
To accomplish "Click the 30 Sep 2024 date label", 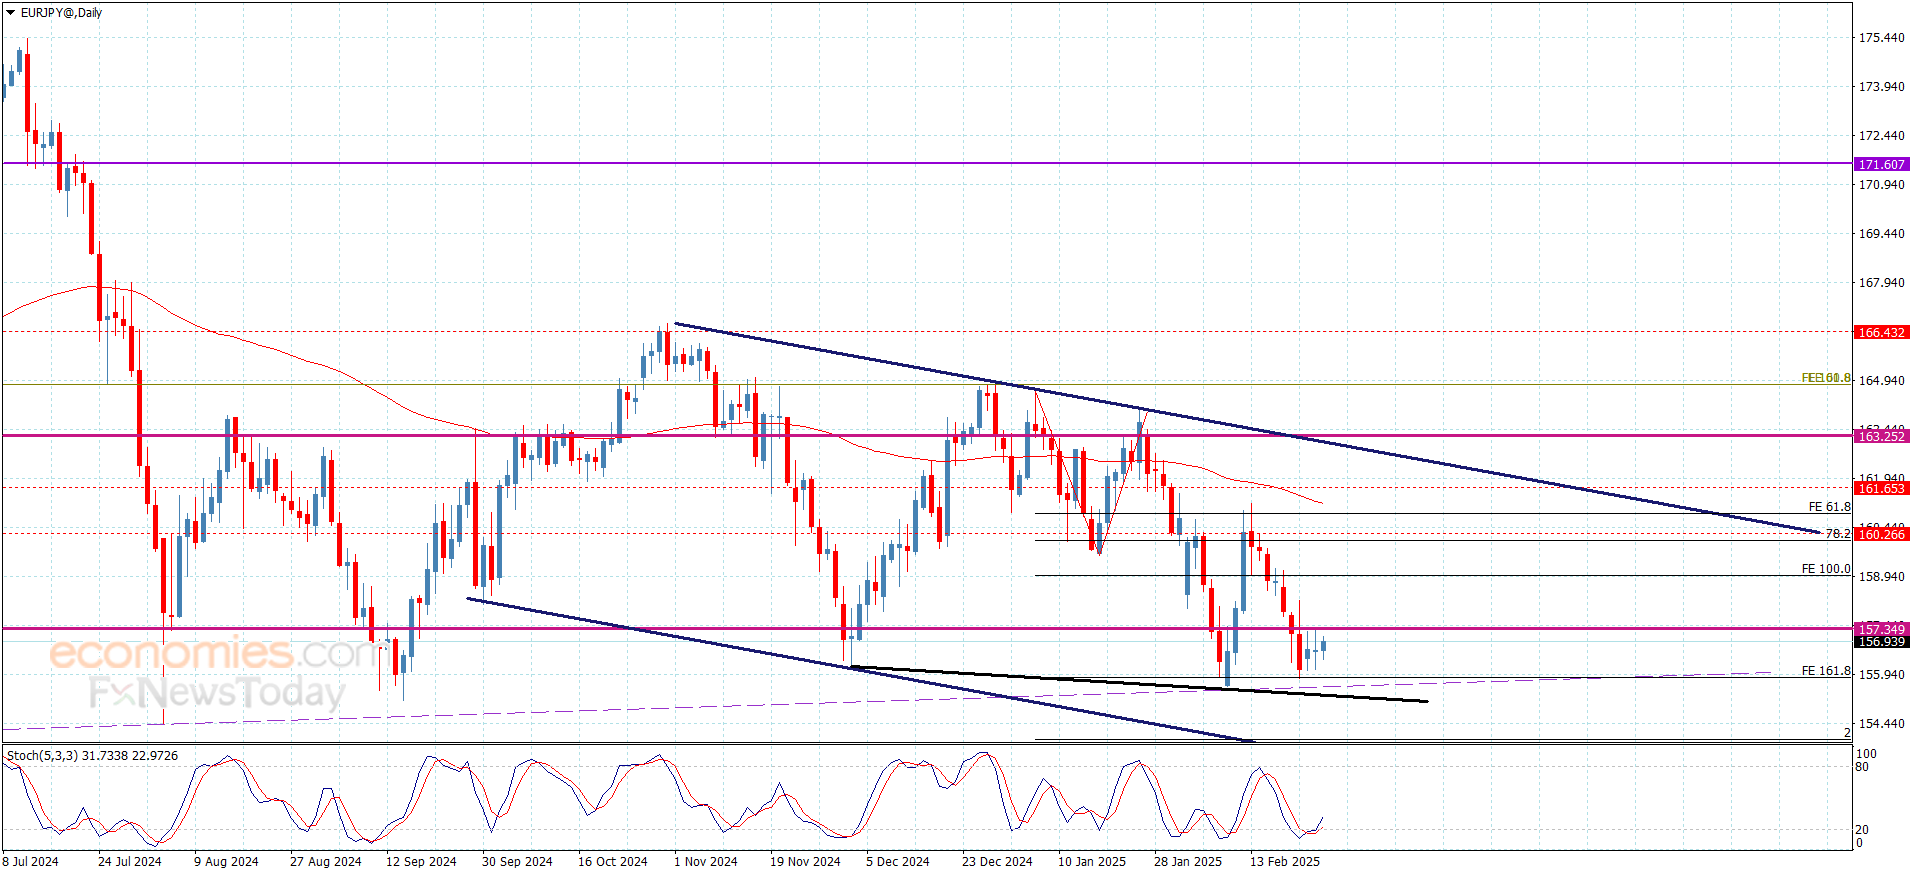I will click(x=517, y=862).
